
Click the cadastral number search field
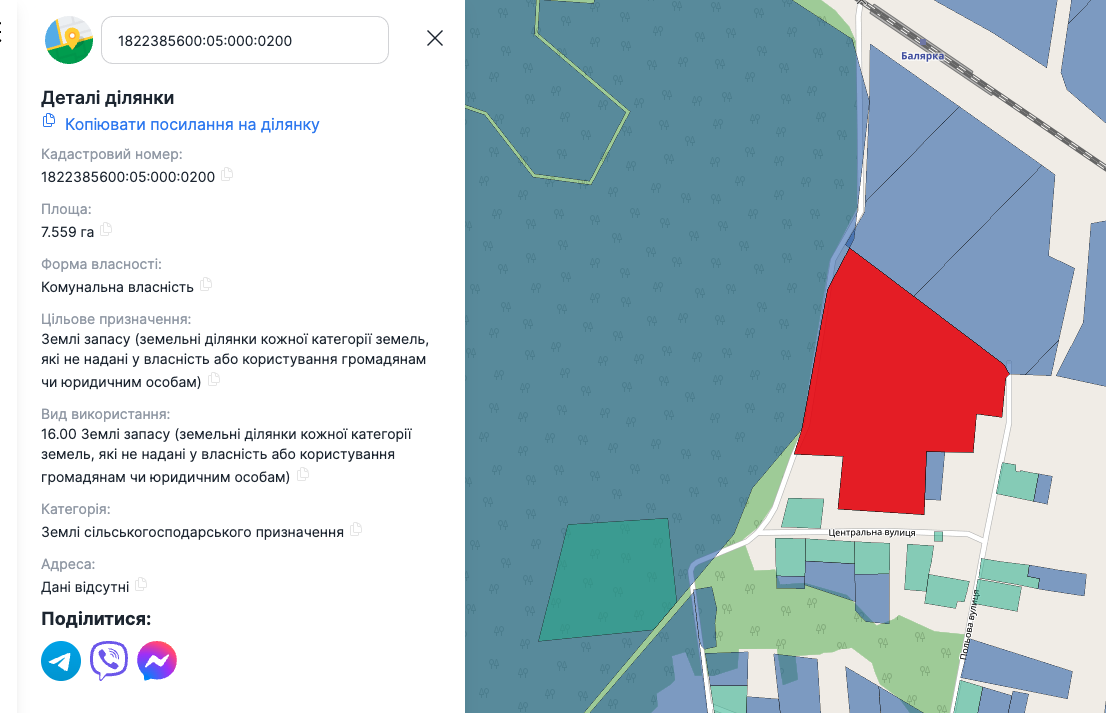[244, 40]
